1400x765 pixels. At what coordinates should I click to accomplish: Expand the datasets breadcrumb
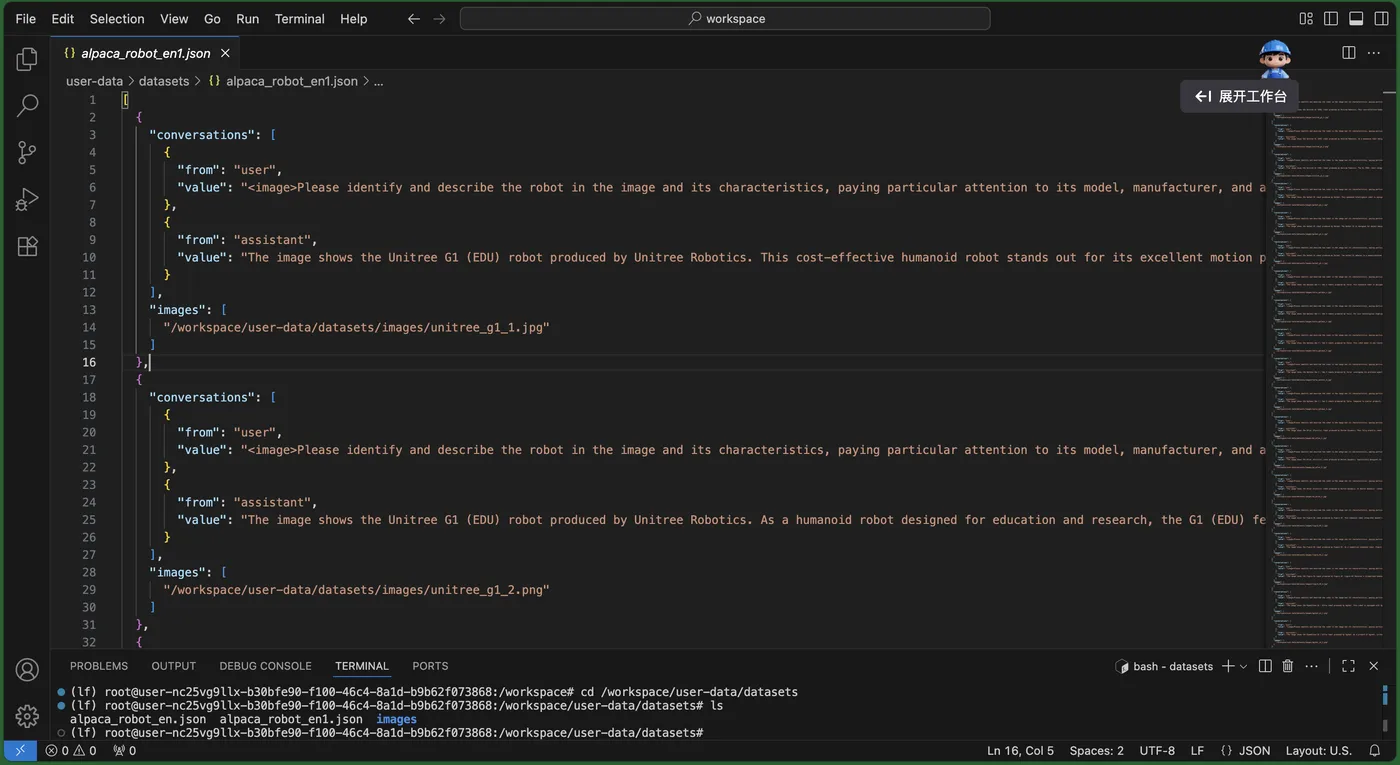pos(164,81)
